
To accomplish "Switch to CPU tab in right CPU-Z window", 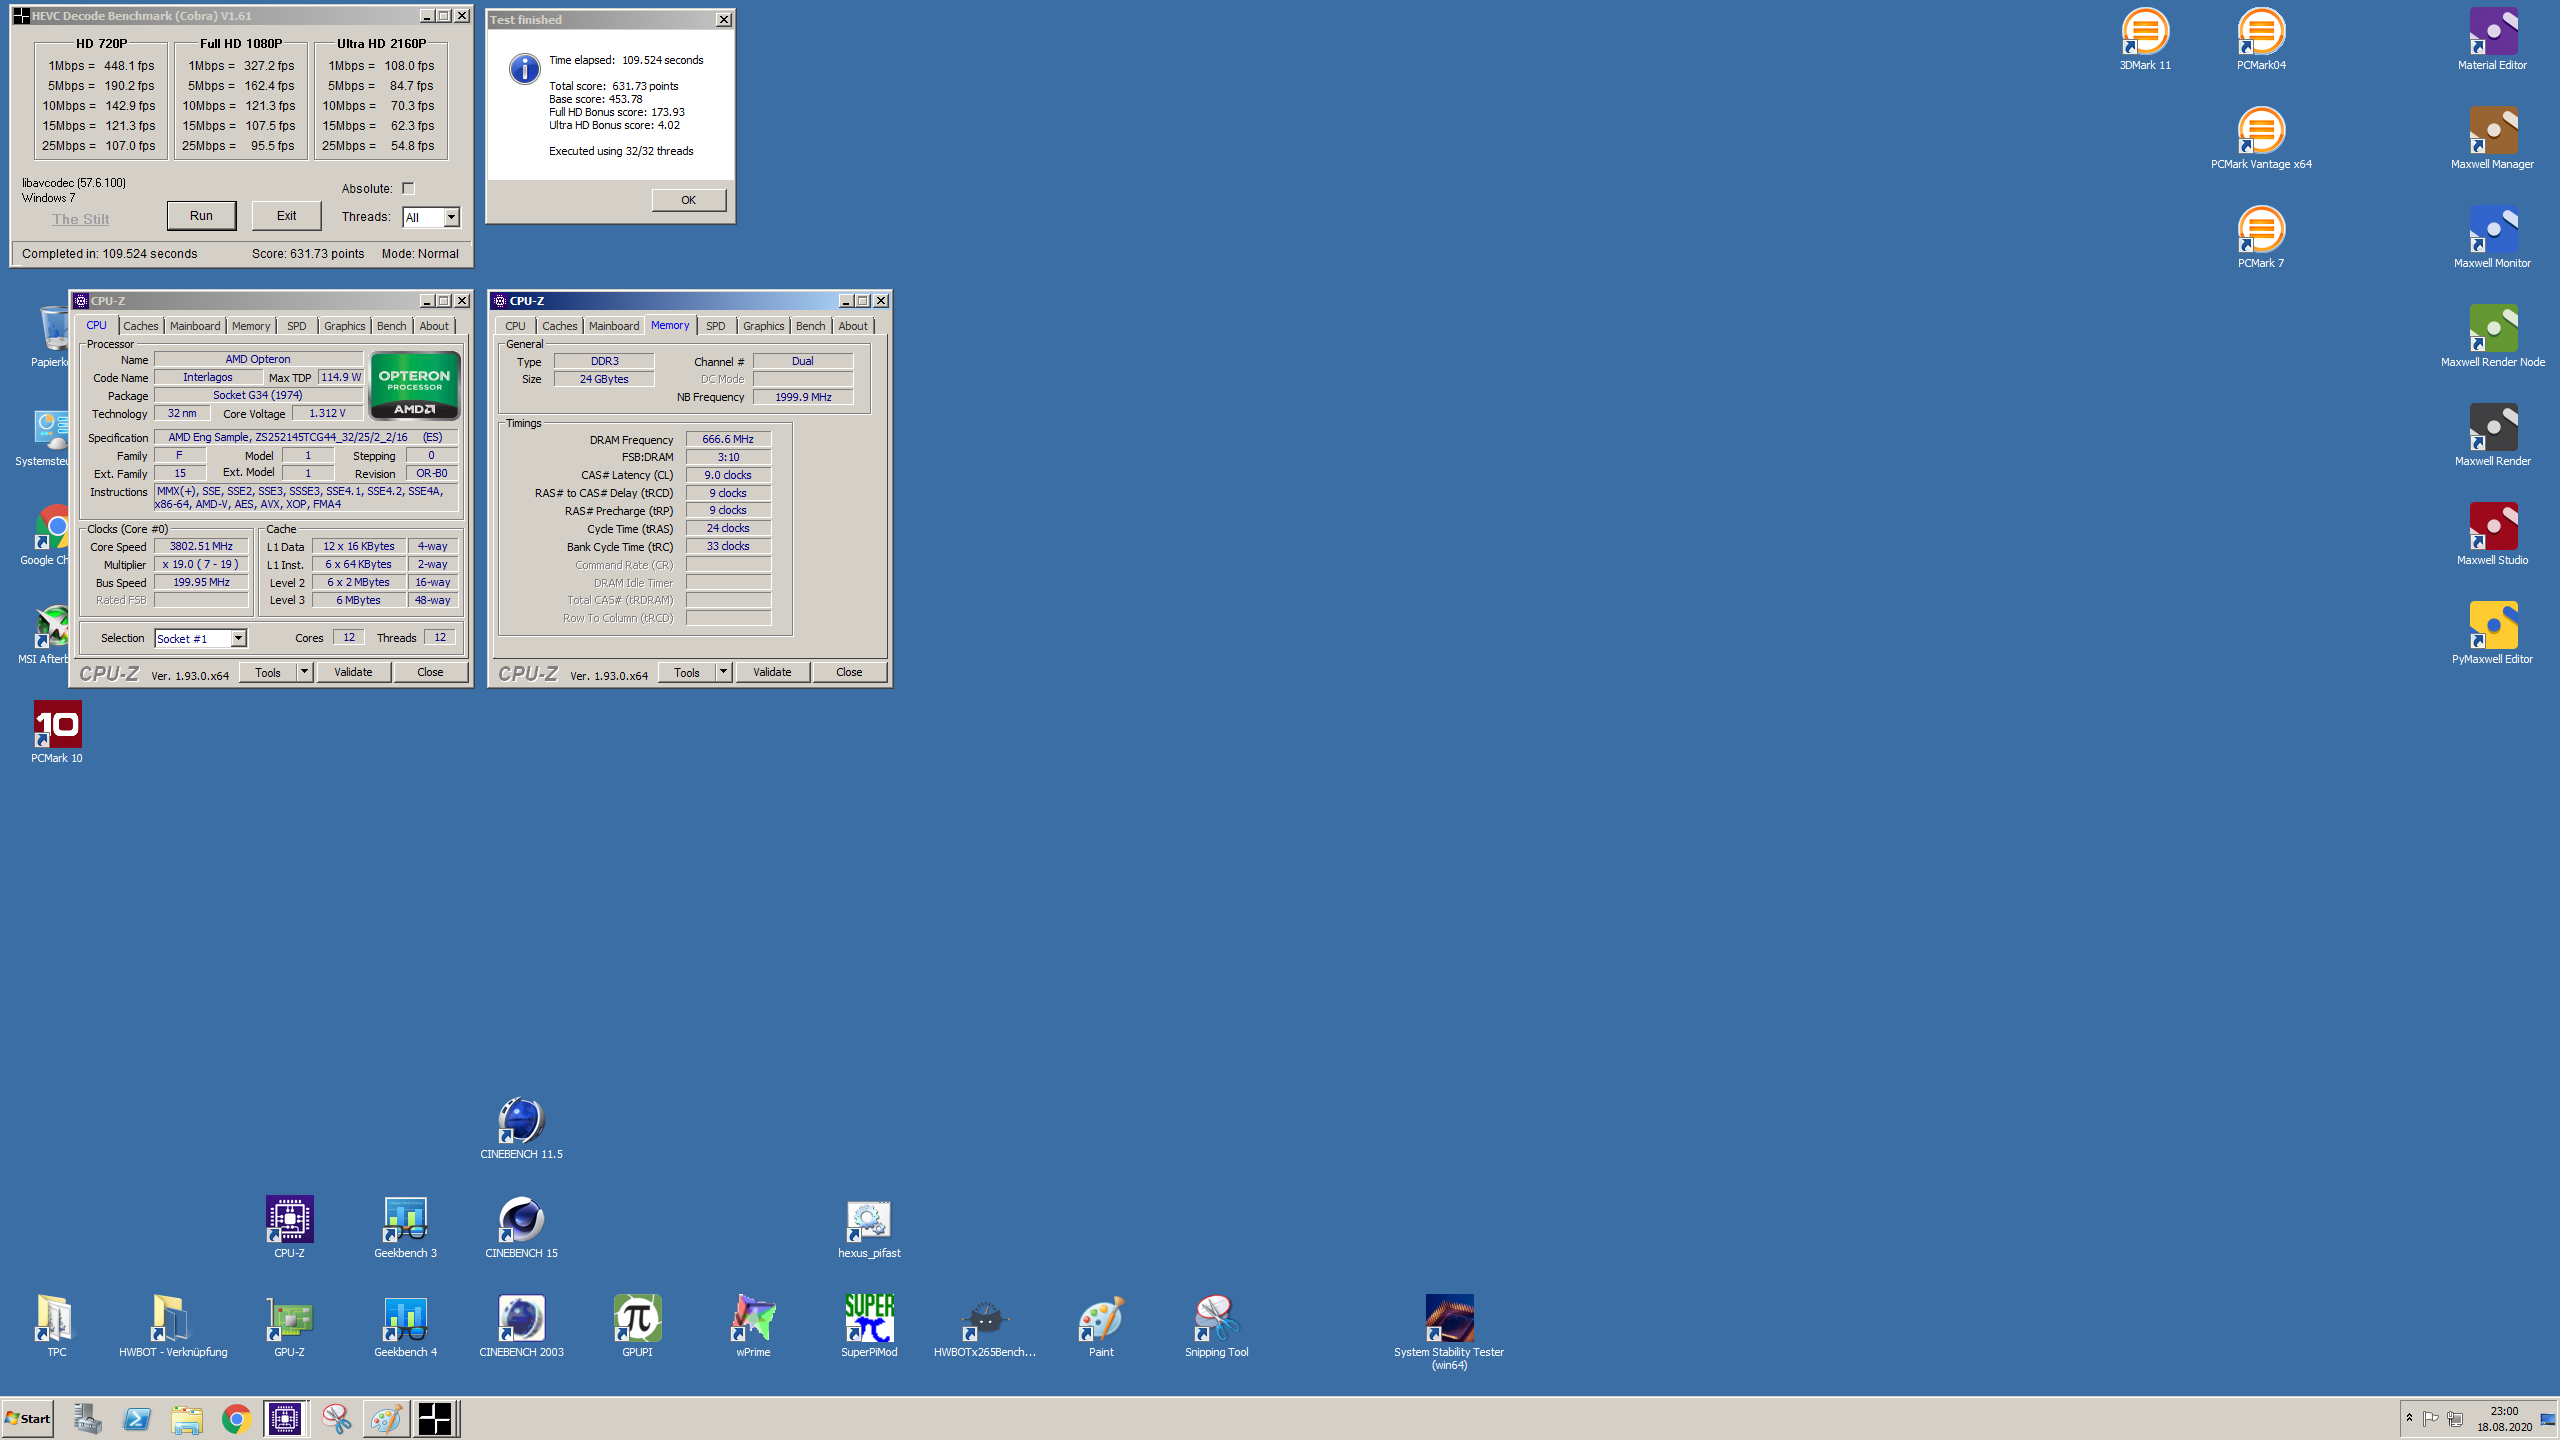I will click(515, 326).
